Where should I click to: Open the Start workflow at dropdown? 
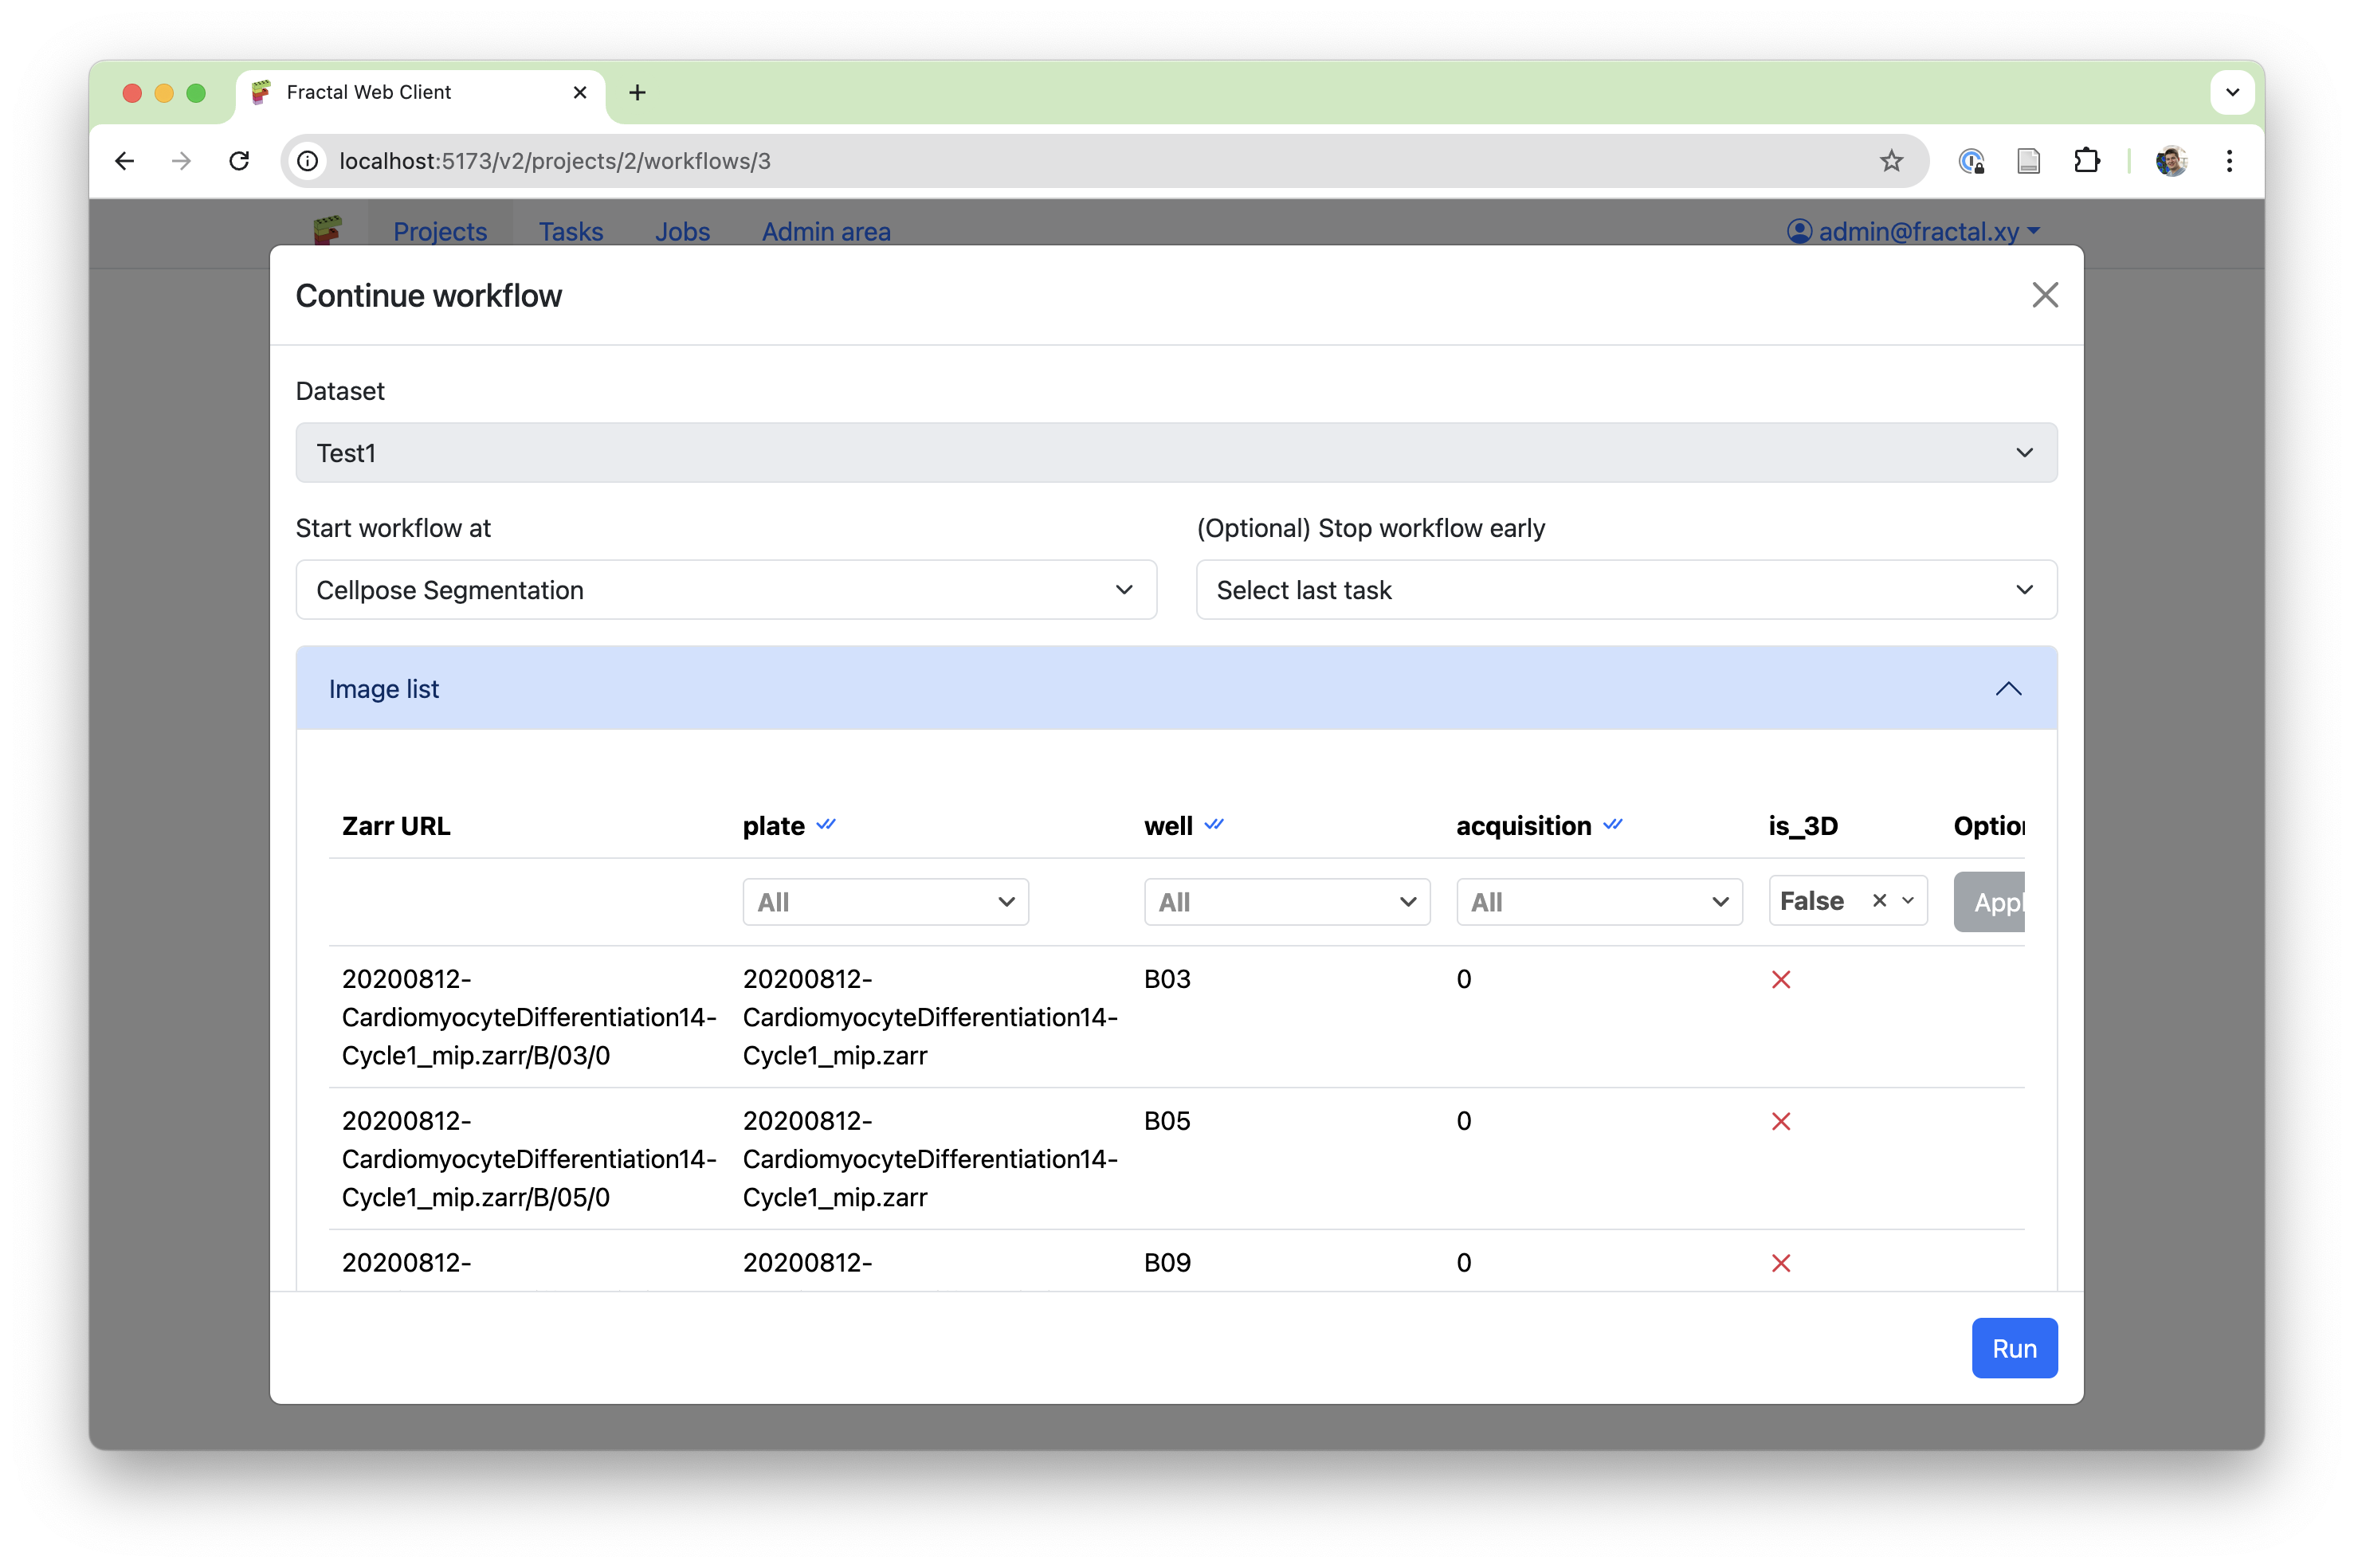click(x=726, y=590)
